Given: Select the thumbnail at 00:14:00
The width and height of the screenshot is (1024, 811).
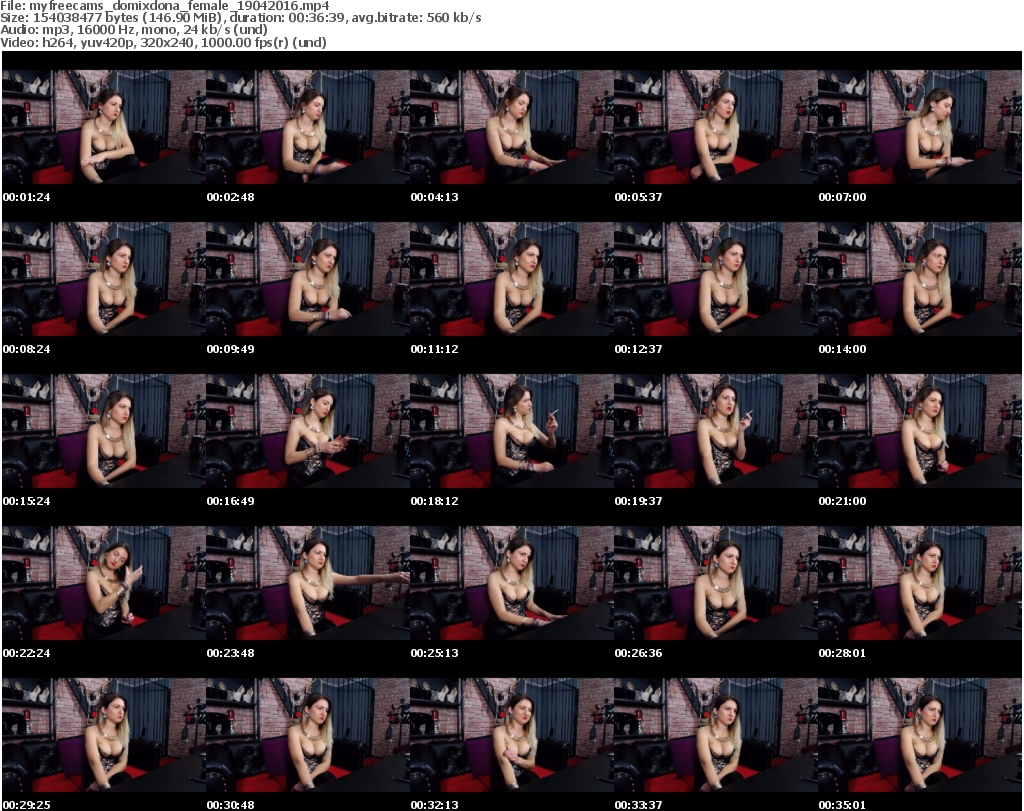Looking at the screenshot, I should point(920,279).
